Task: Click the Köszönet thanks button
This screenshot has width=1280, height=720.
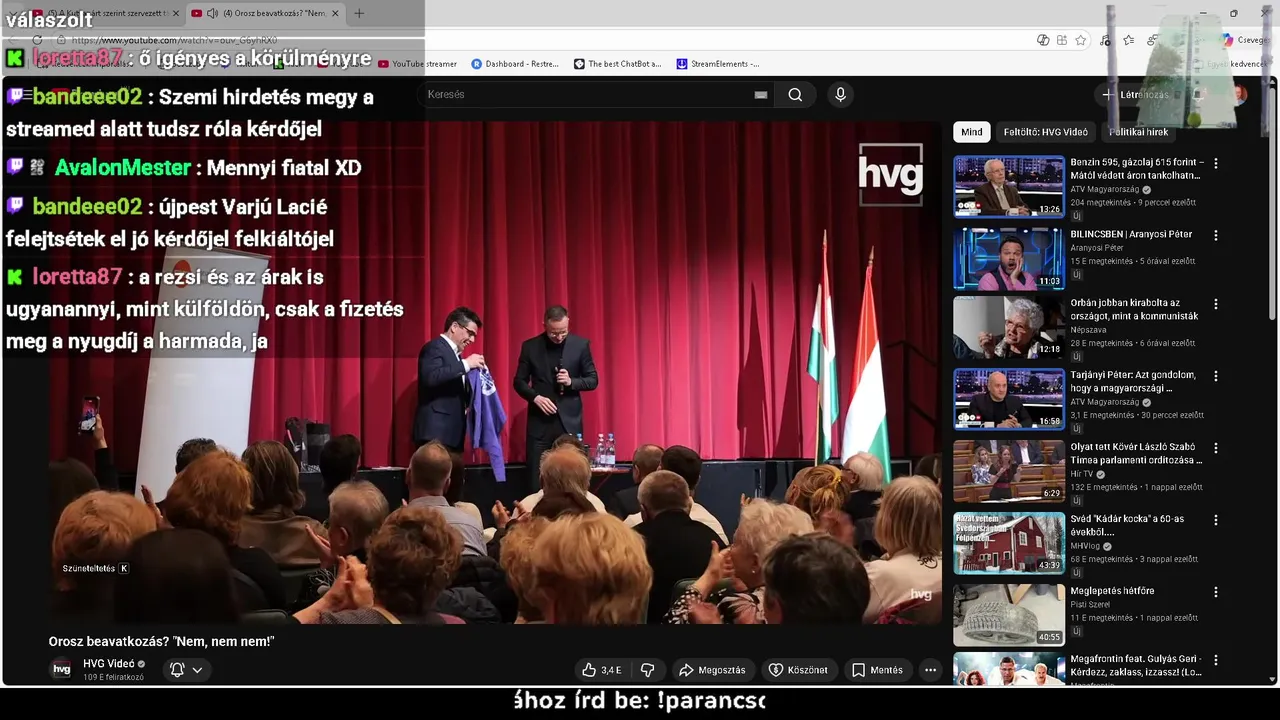Action: (x=798, y=670)
